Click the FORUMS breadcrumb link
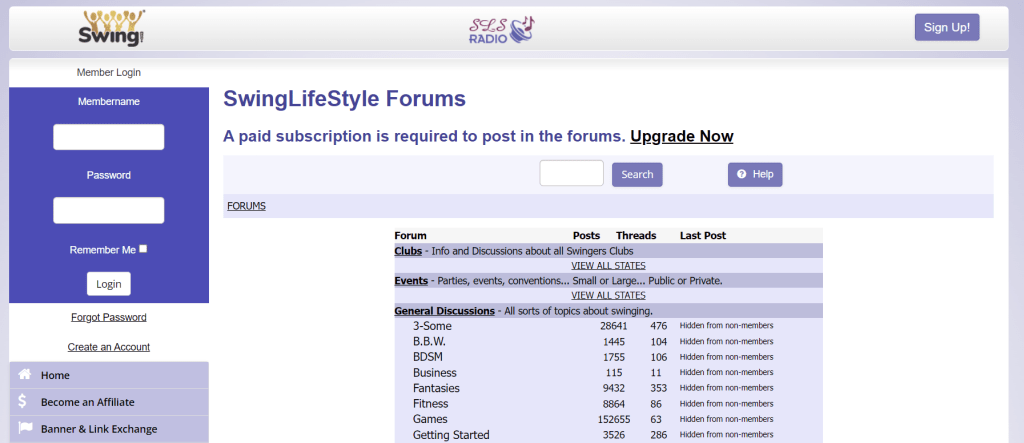This screenshot has width=1024, height=443. click(246, 206)
